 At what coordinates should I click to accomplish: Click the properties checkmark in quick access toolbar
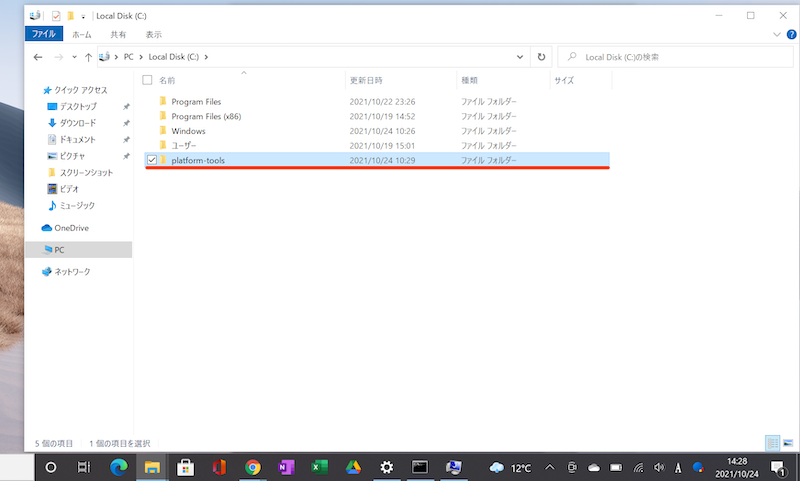point(56,16)
